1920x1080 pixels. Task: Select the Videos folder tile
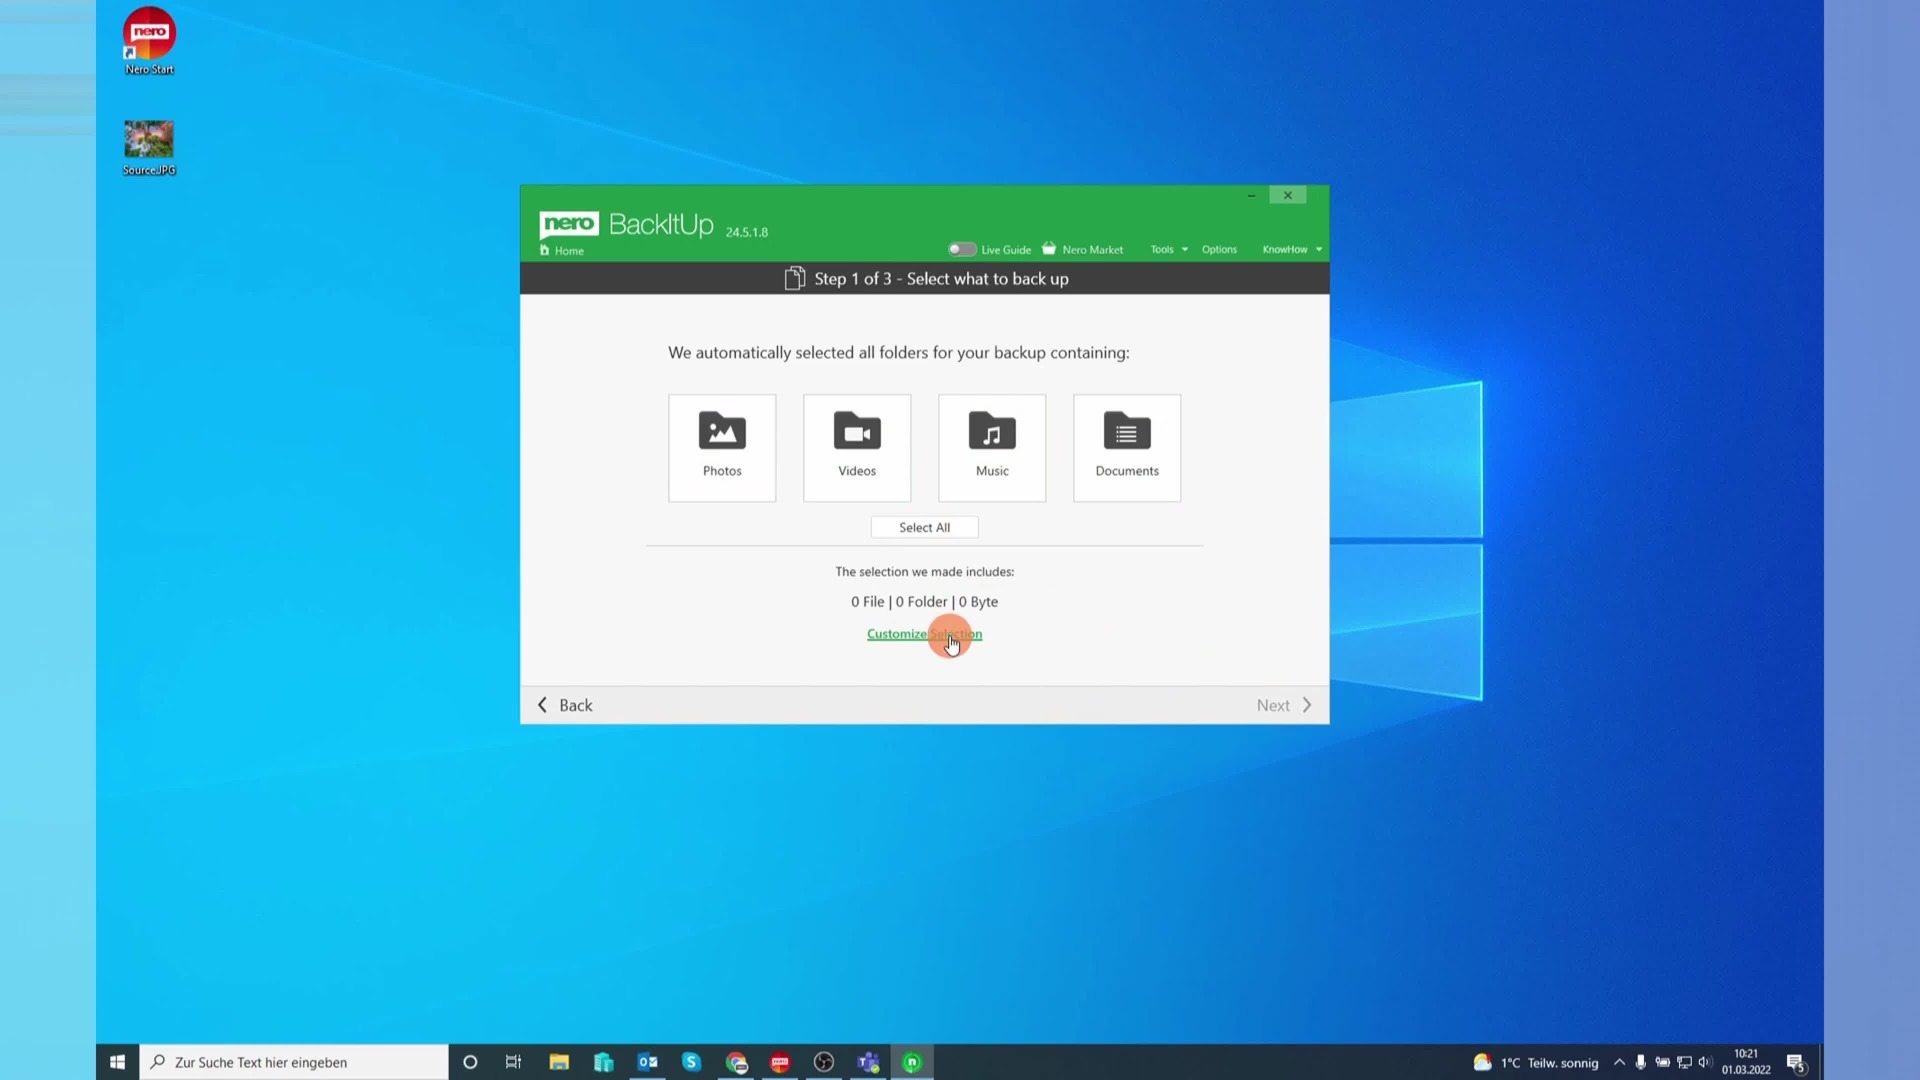pyautogui.click(x=857, y=447)
